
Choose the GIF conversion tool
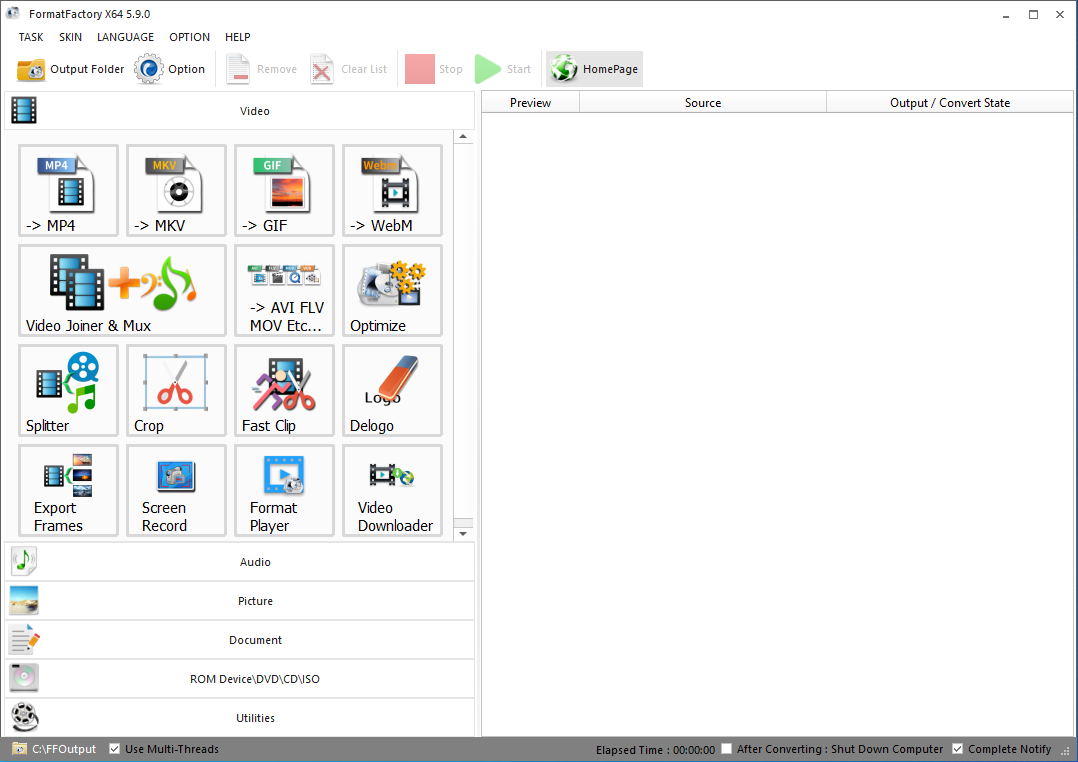284,190
